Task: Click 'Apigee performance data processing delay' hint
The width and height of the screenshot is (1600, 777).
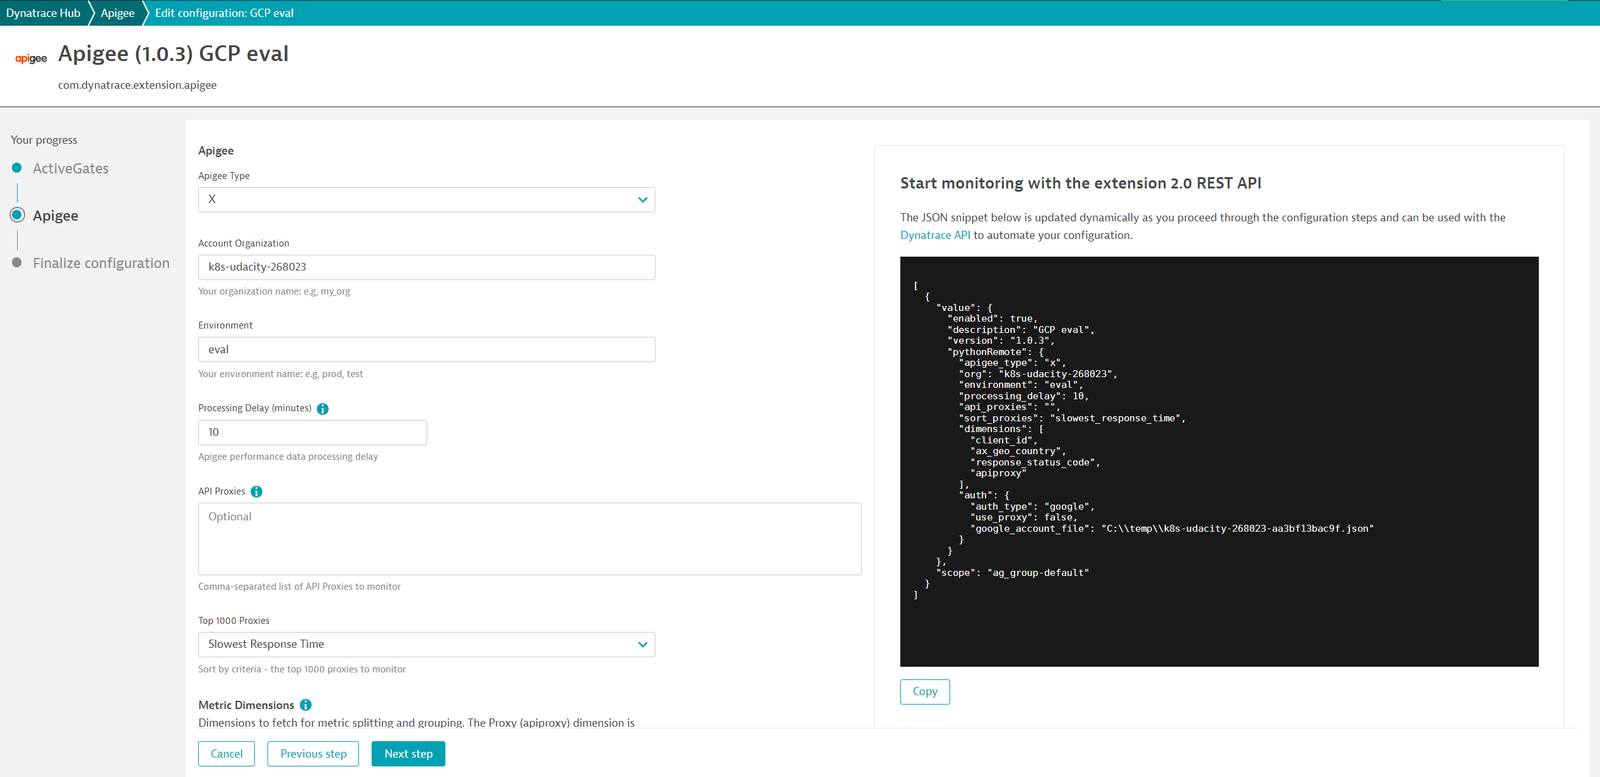Action: point(288,457)
